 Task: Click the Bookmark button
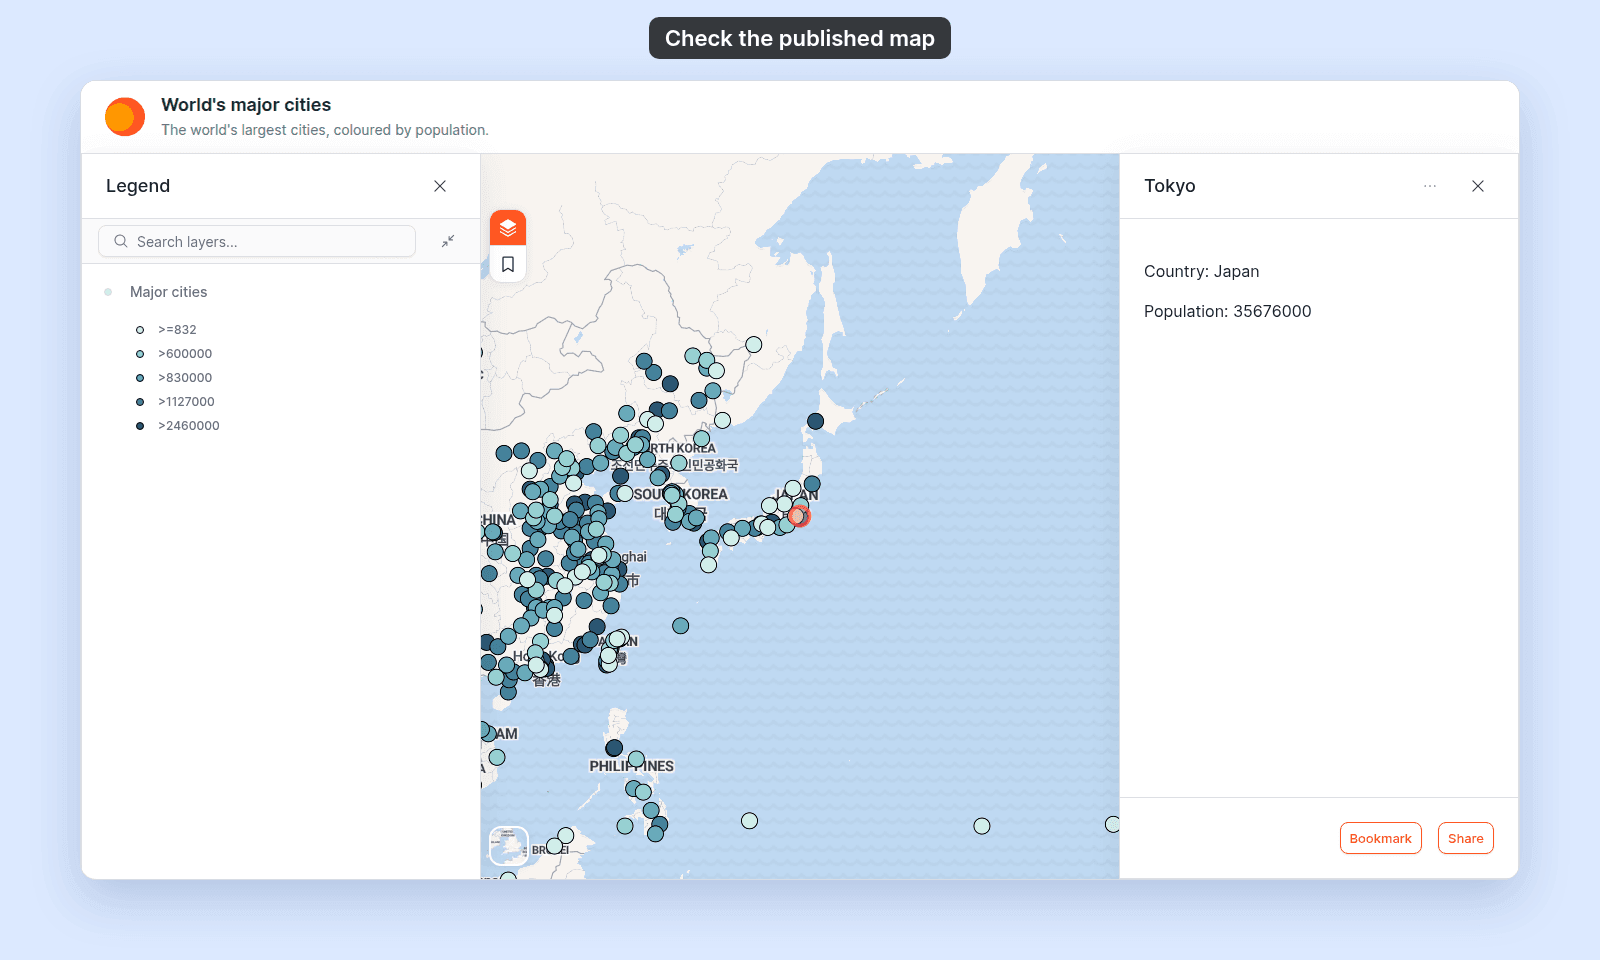coord(1380,838)
